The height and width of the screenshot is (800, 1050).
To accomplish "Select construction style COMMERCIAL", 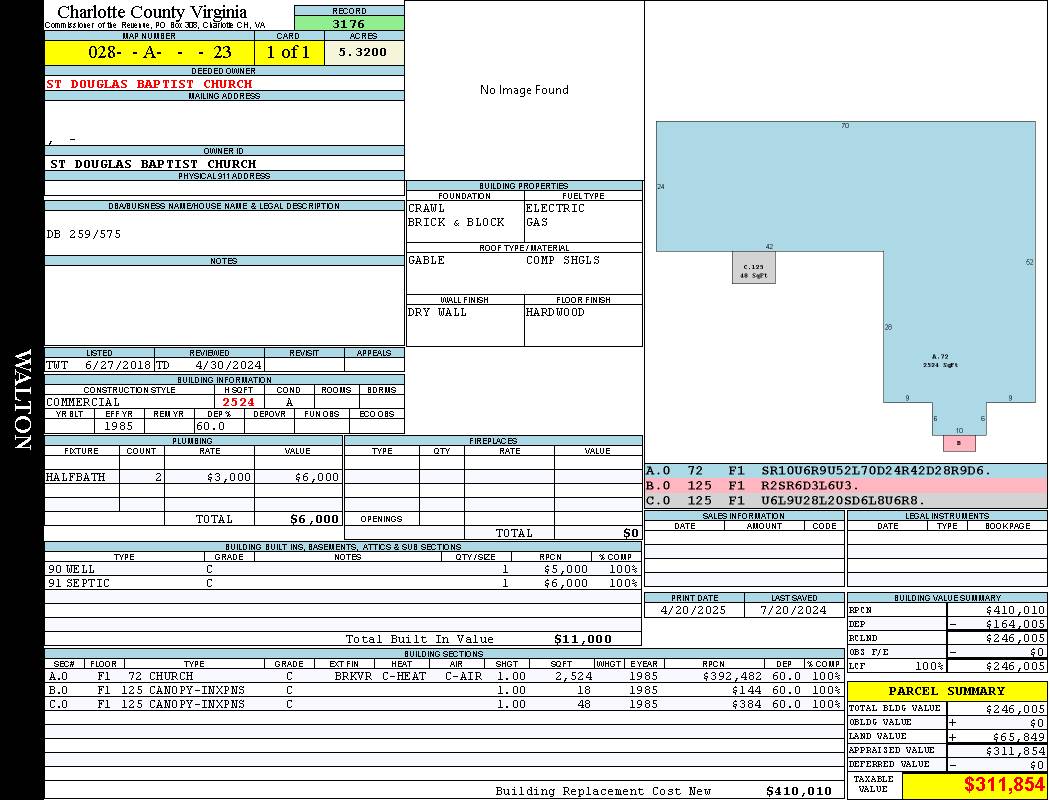I will click(x=83, y=402).
